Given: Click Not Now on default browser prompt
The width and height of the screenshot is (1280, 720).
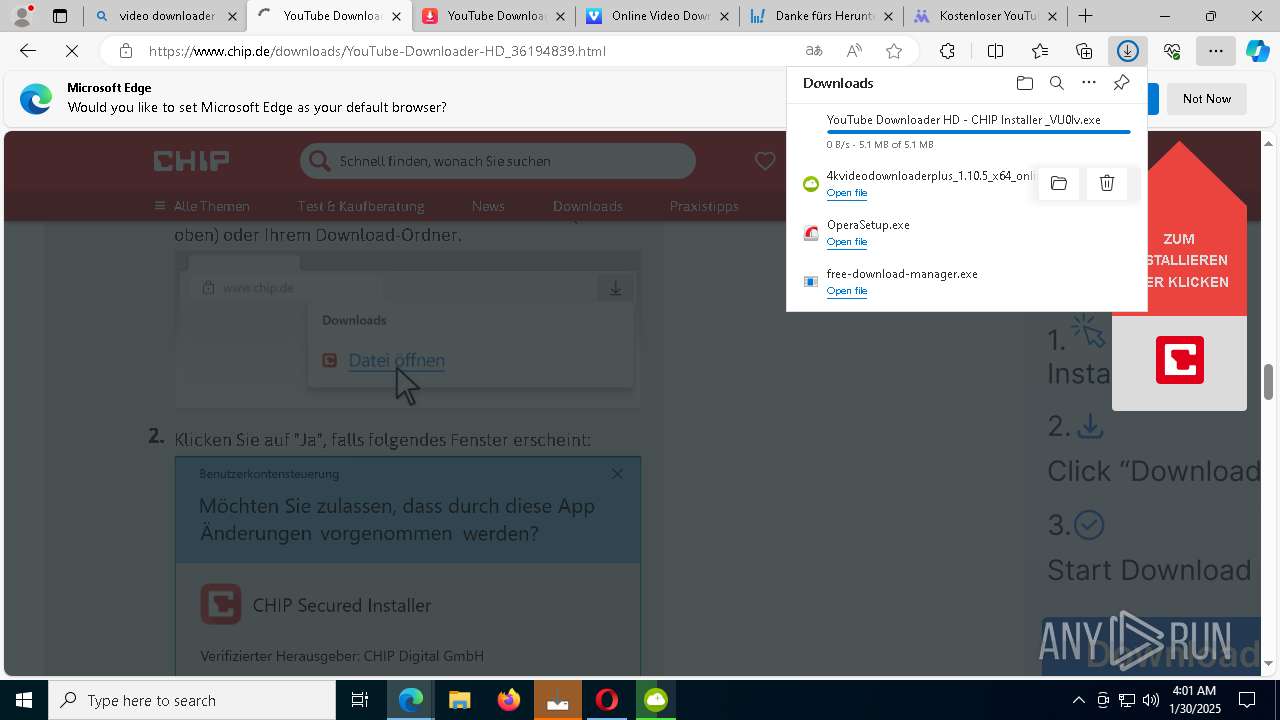Looking at the screenshot, I should point(1207,99).
